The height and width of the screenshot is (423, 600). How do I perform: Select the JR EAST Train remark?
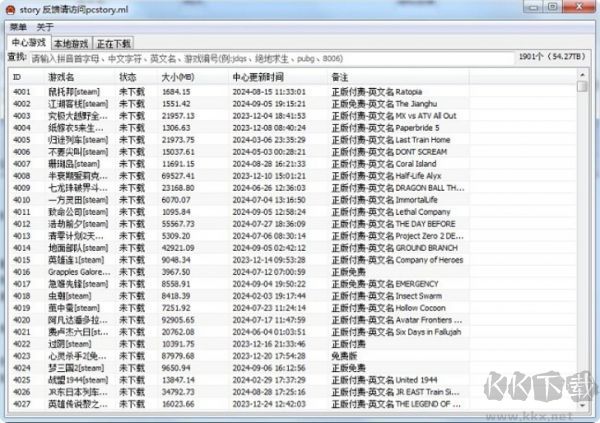tap(395, 392)
